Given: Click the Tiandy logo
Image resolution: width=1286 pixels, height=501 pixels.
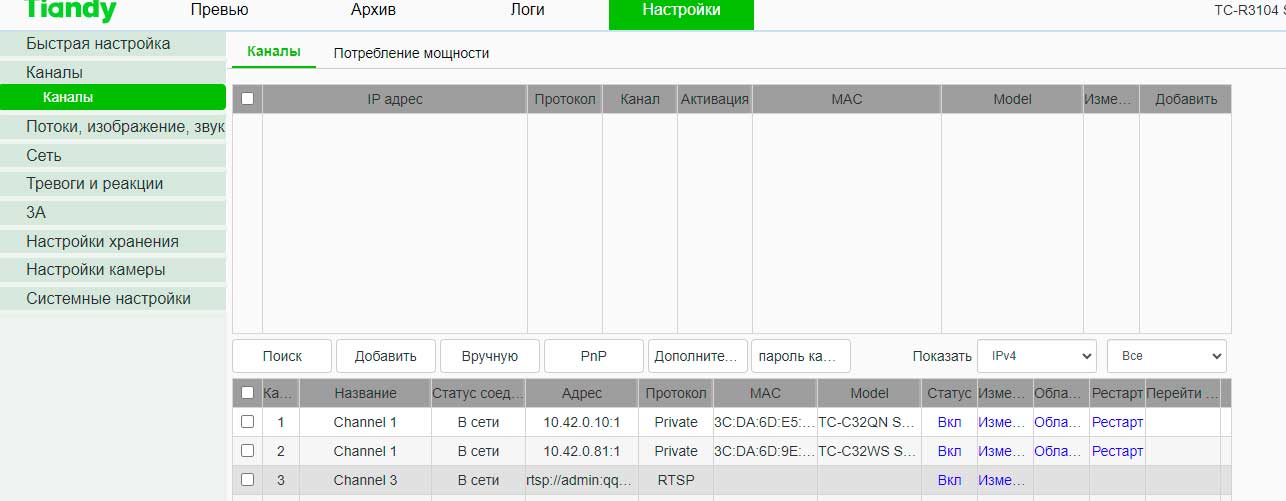Looking at the screenshot, I should [71, 11].
